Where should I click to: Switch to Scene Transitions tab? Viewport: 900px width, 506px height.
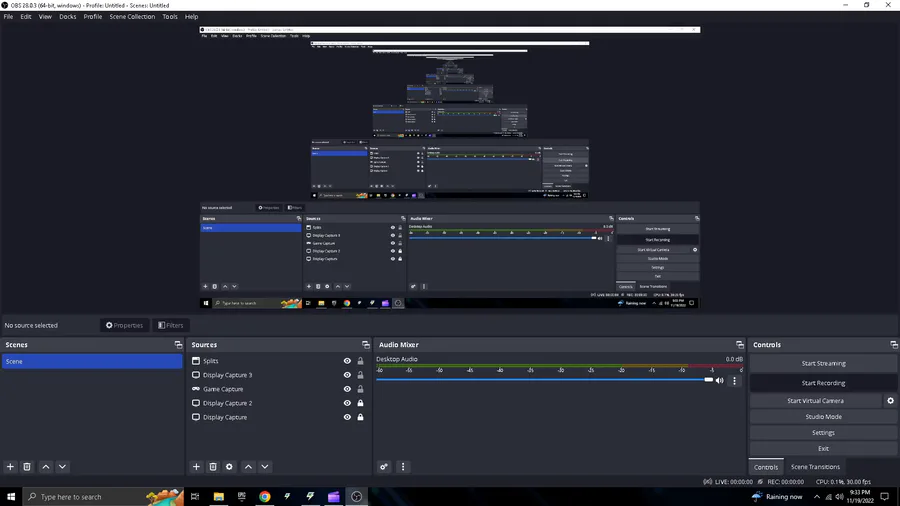[815, 467]
